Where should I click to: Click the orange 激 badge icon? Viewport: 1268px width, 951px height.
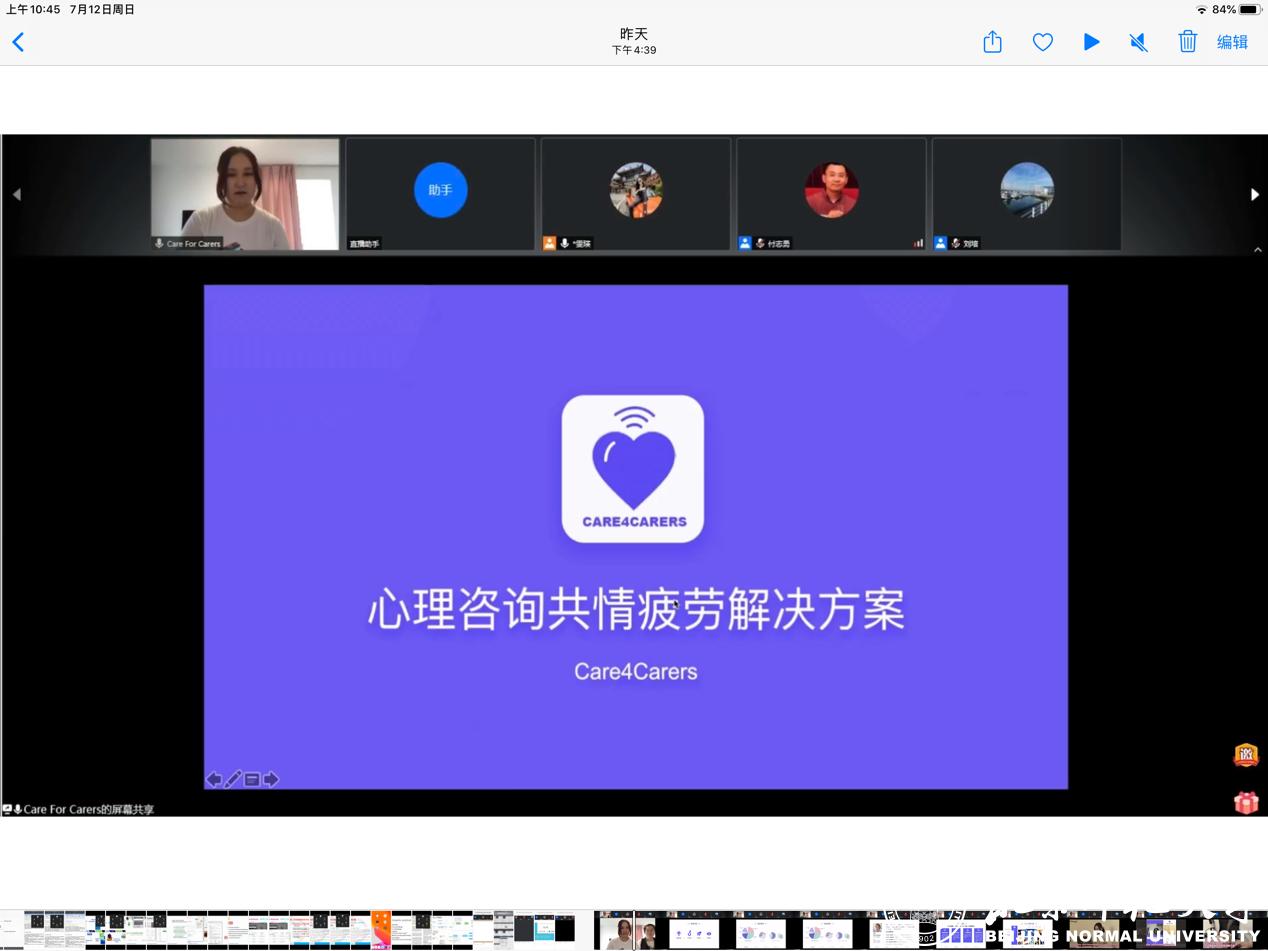click(x=1245, y=755)
